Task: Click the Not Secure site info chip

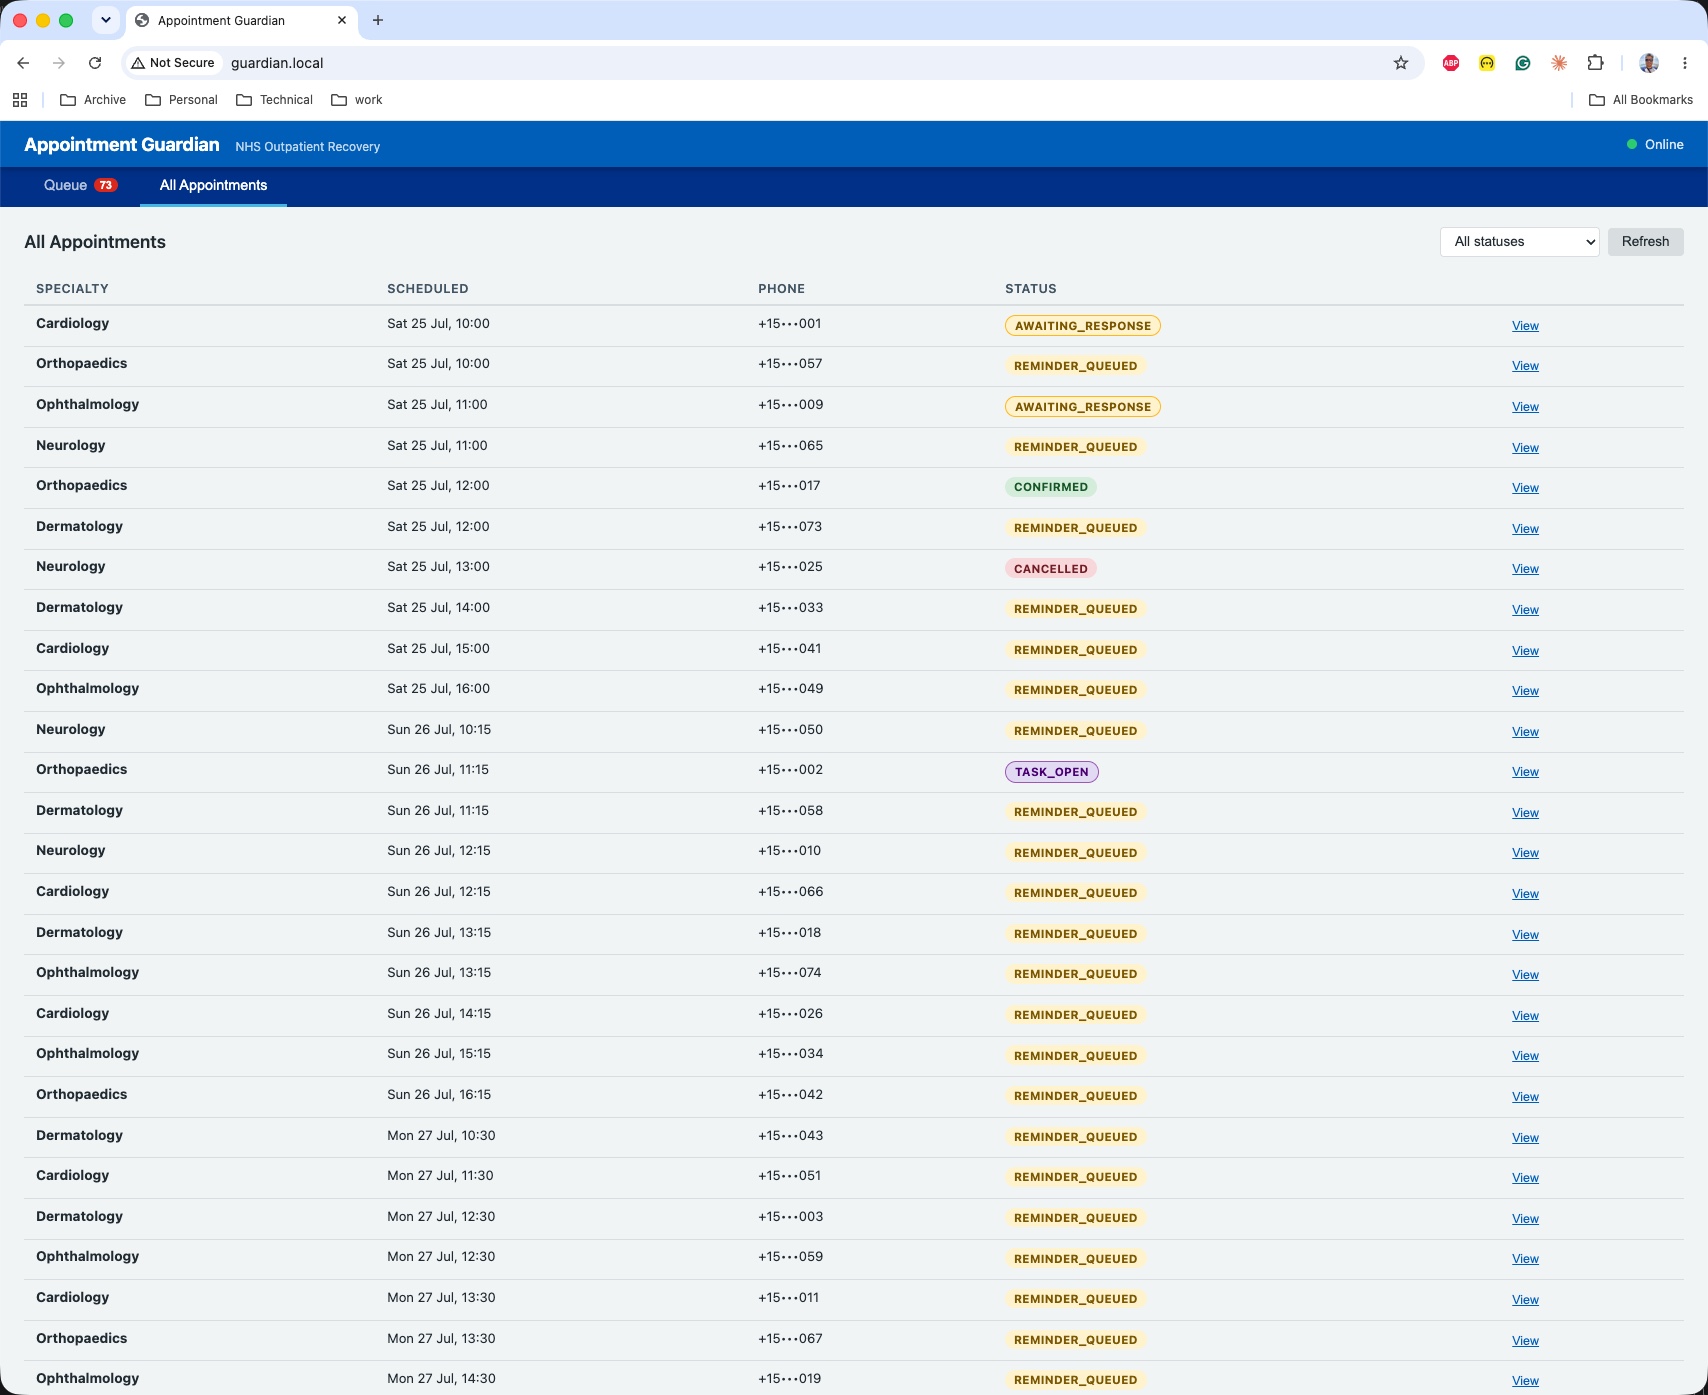Action: tap(173, 63)
